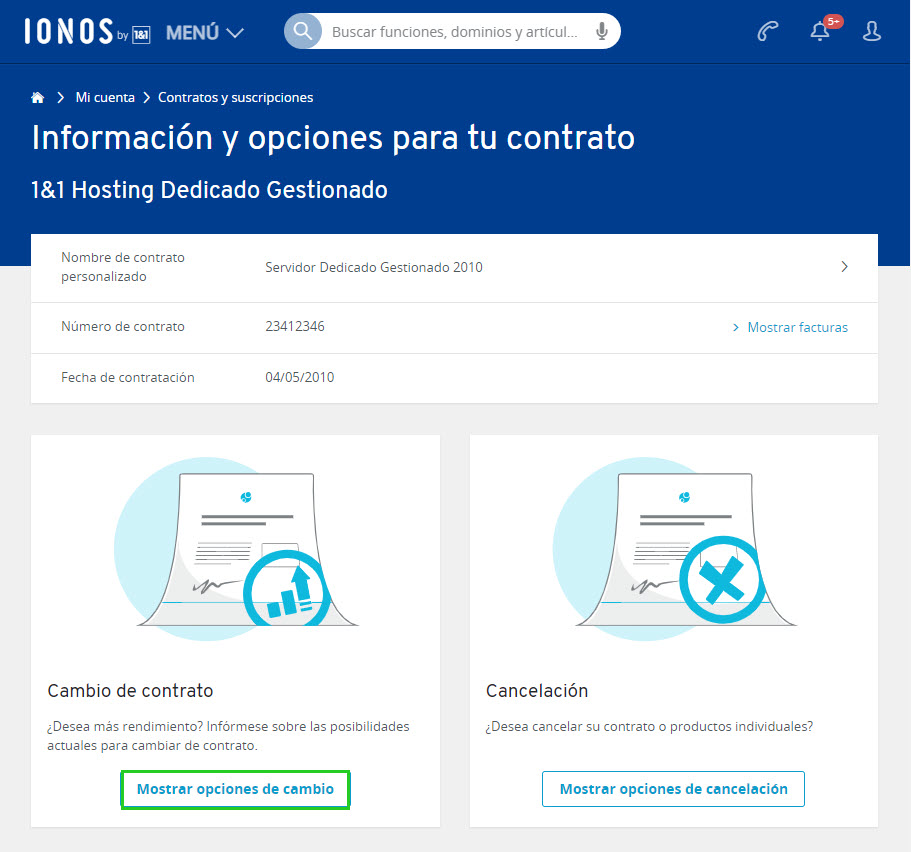Click Mostrar facturas link

point(791,327)
